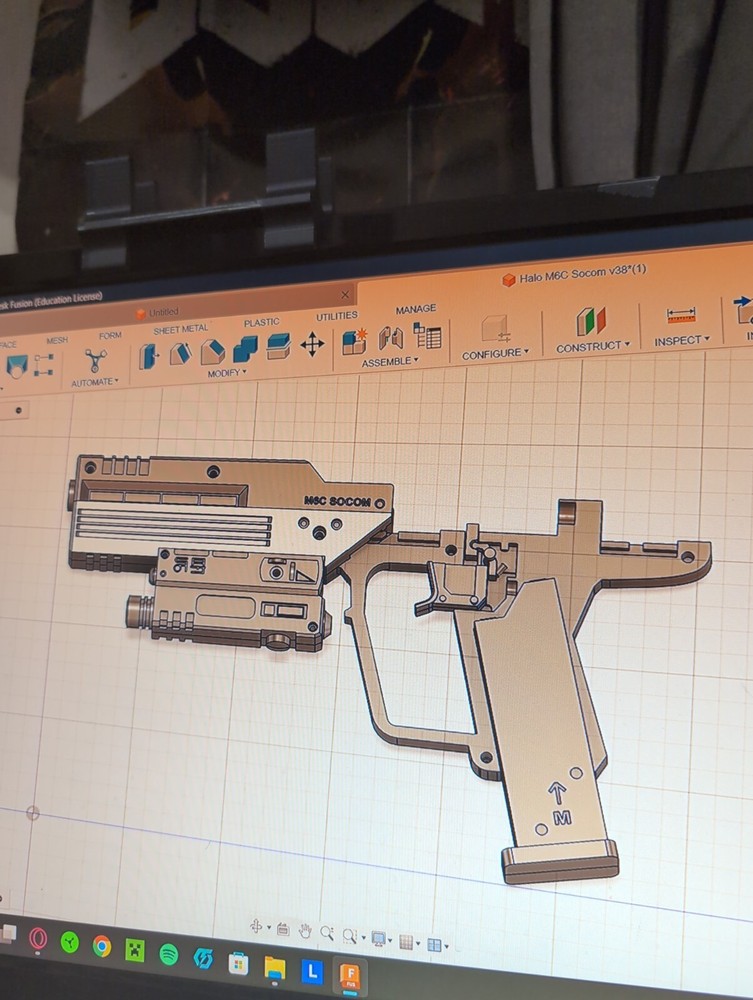The width and height of the screenshot is (753, 1000).
Task: Open the Automate dropdown menu
Action: tap(94, 383)
